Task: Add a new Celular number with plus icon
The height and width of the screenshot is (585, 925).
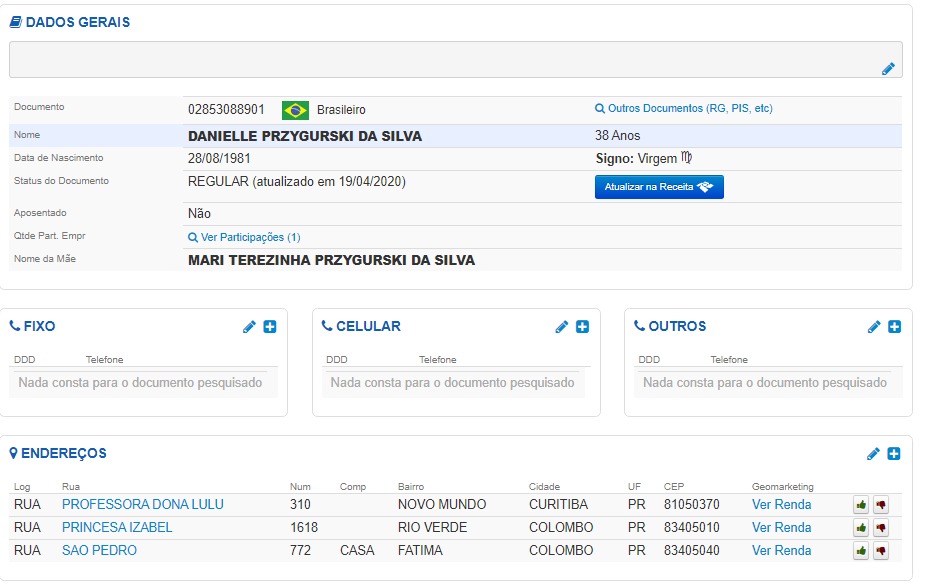Action: [x=583, y=327]
